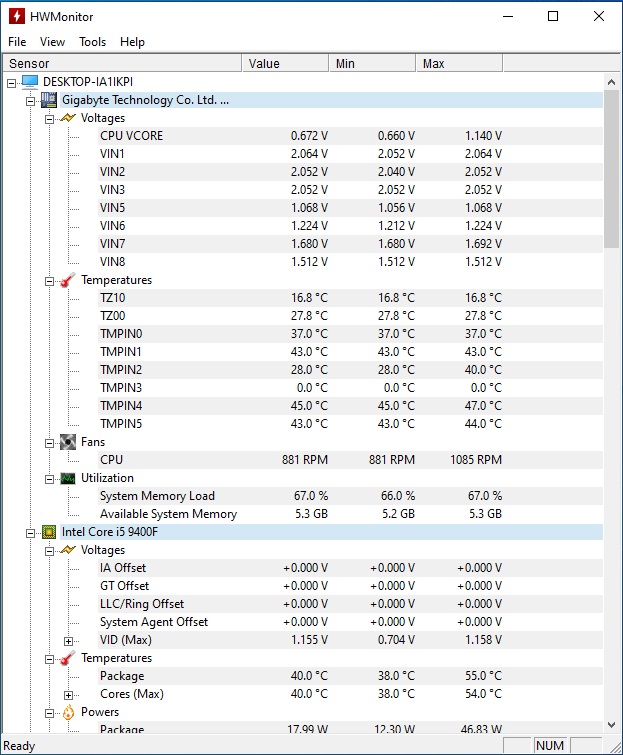Collapse the Powers group

tap(49, 713)
